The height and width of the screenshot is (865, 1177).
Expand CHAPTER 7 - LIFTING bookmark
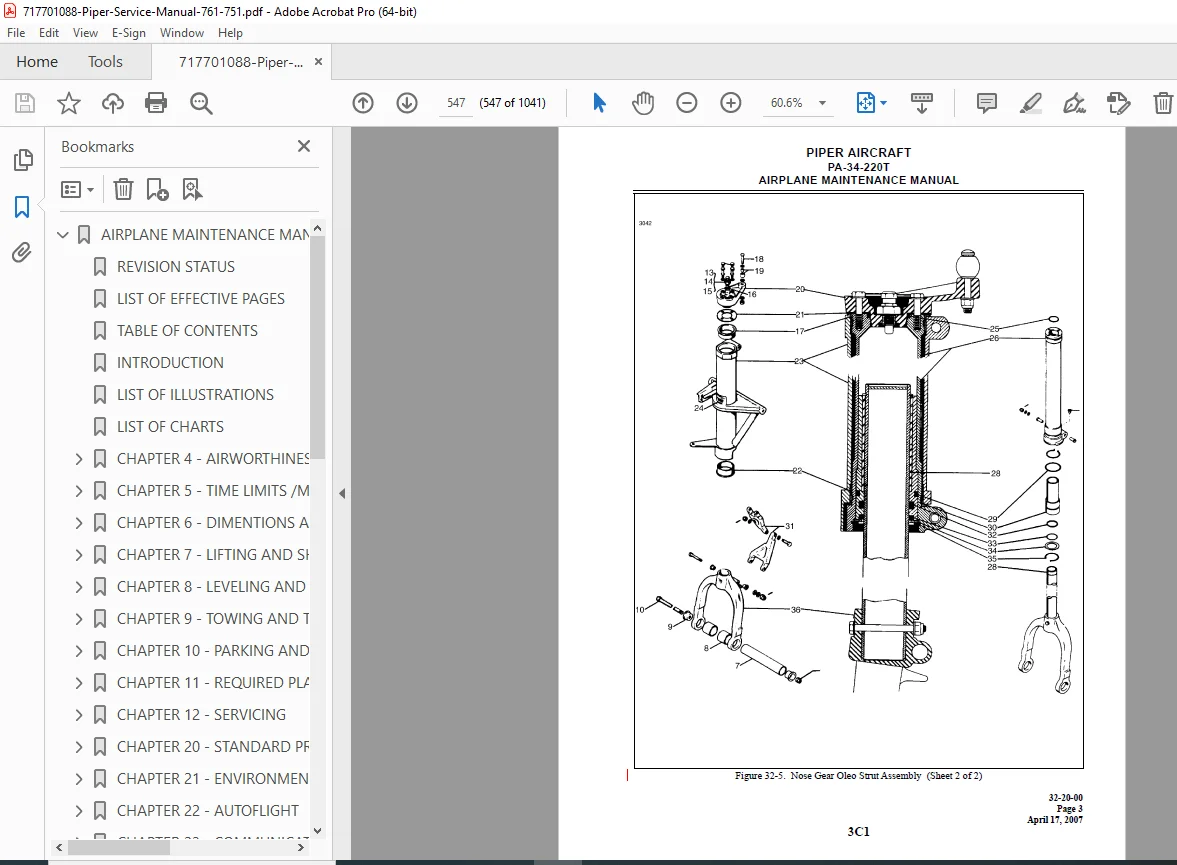click(x=79, y=555)
